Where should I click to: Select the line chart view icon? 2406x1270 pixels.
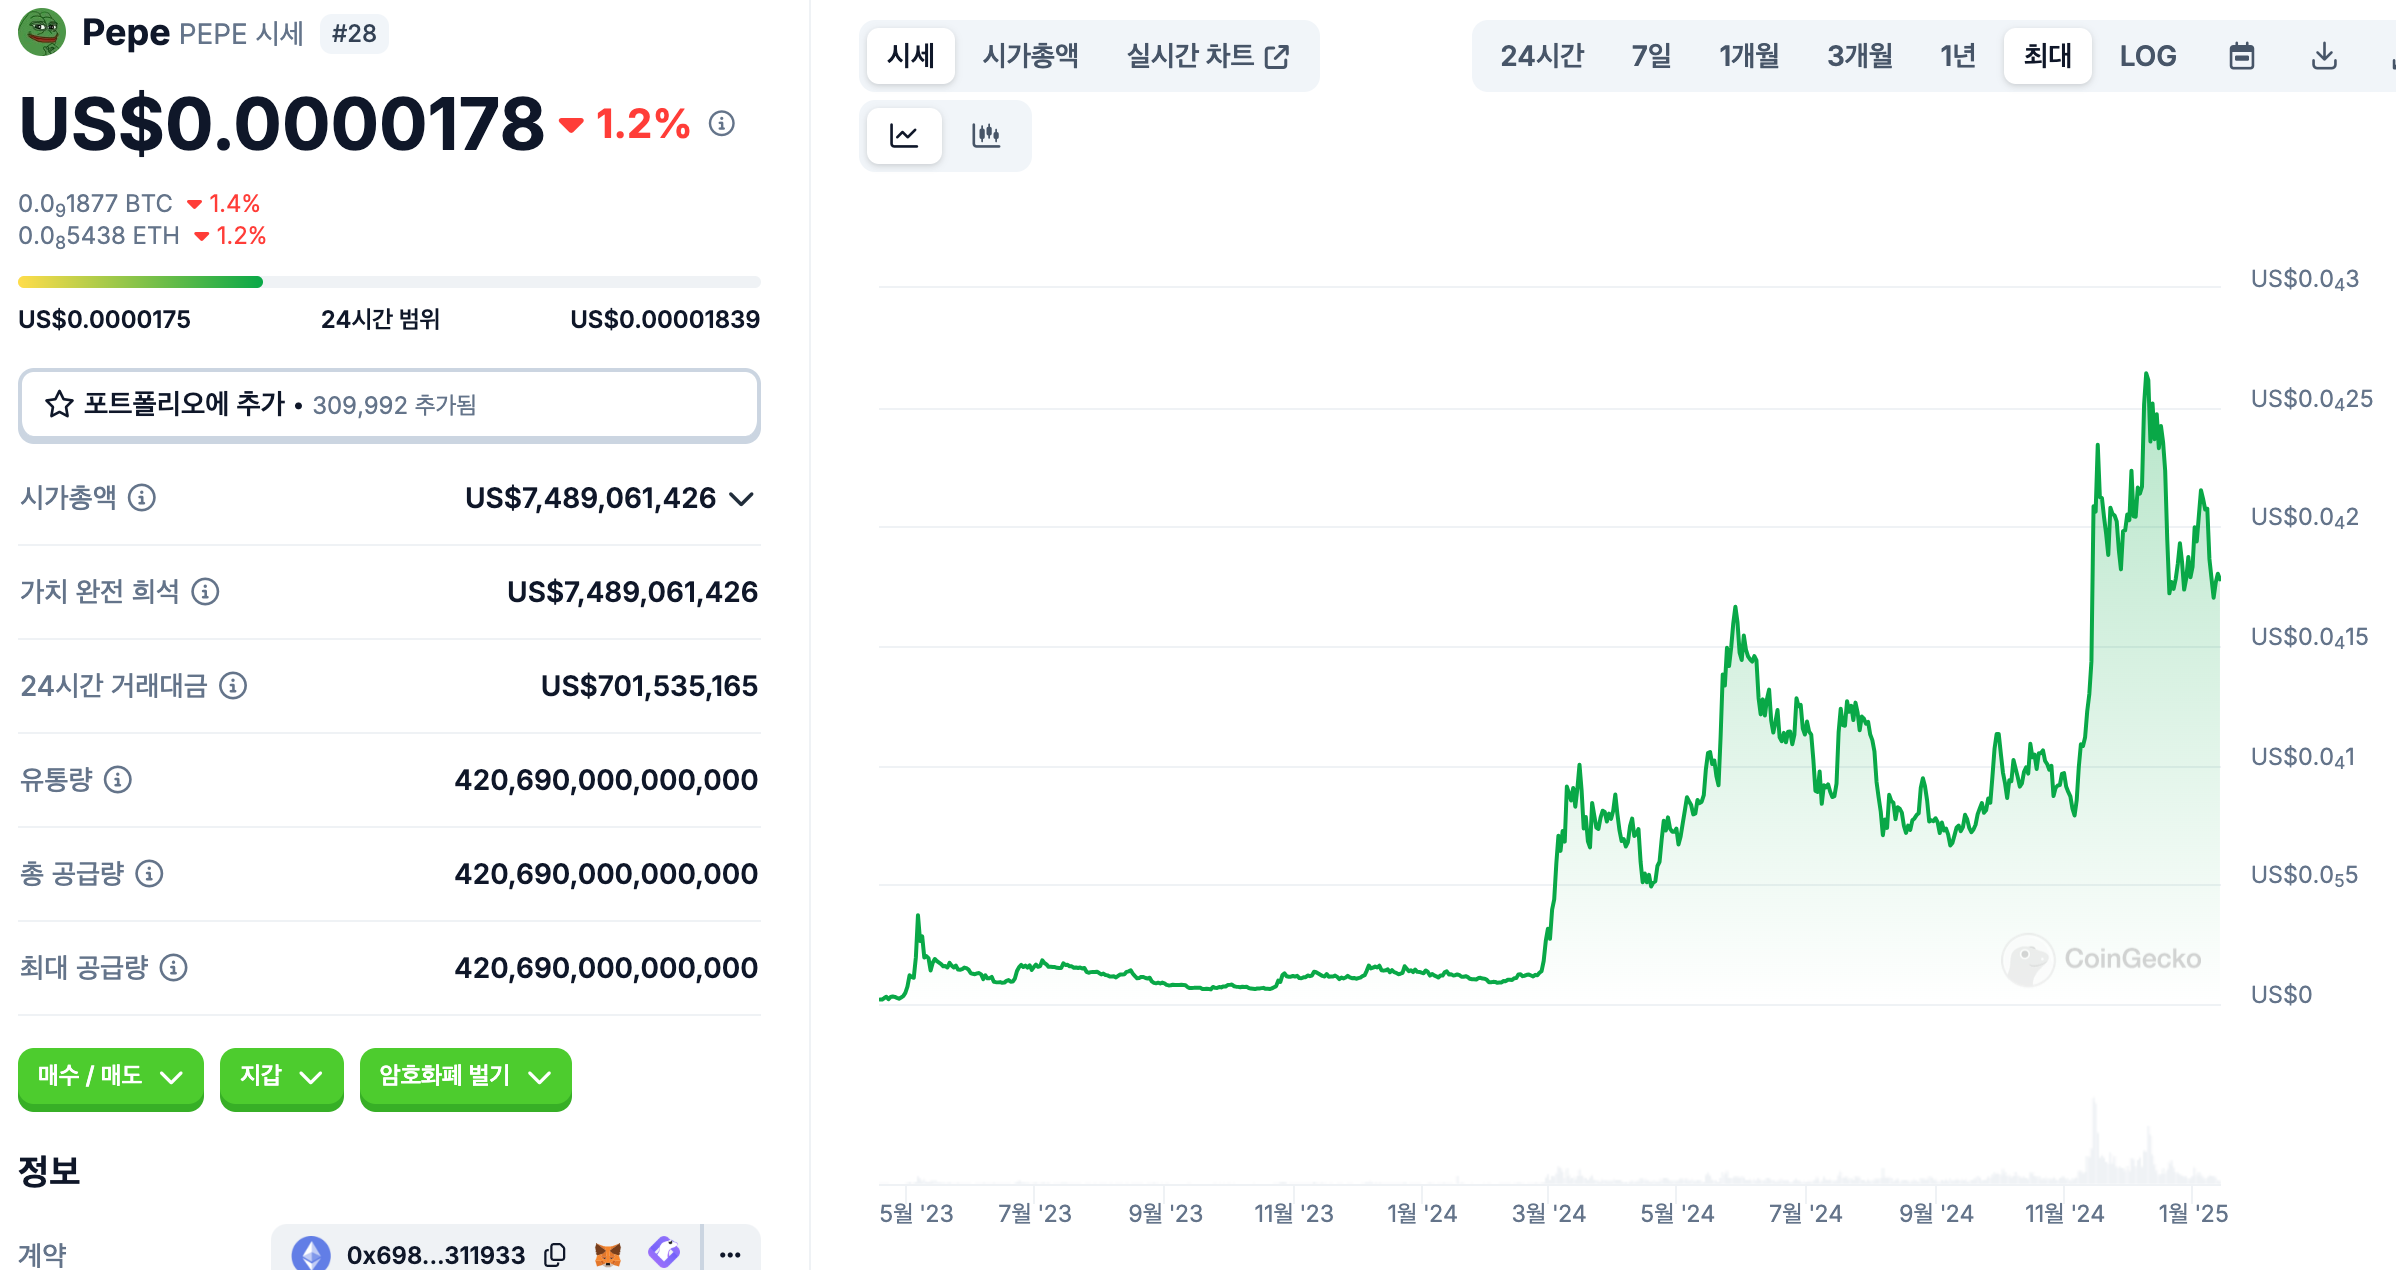tap(903, 135)
